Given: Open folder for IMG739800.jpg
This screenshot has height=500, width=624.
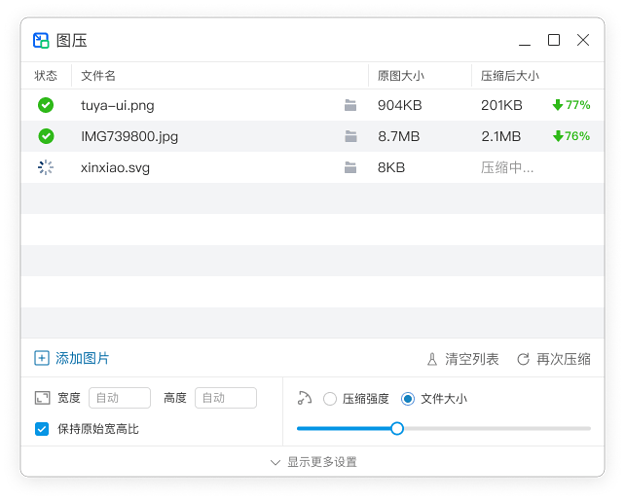Looking at the screenshot, I should tap(350, 136).
